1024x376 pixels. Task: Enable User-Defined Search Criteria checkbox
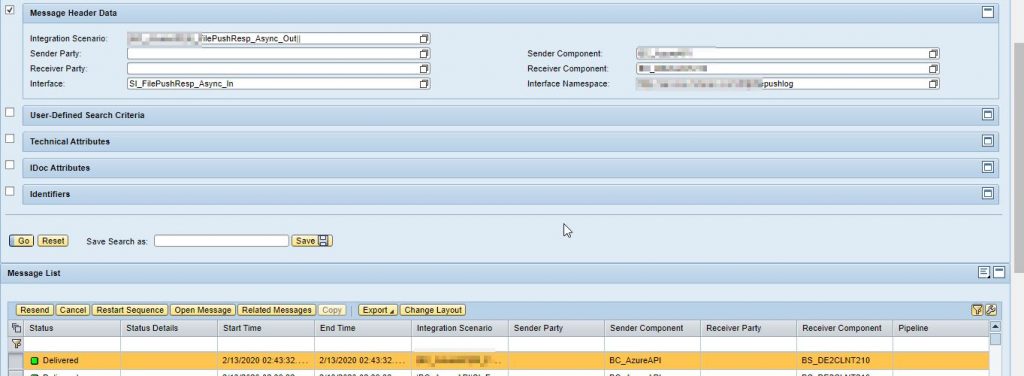click(x=10, y=112)
